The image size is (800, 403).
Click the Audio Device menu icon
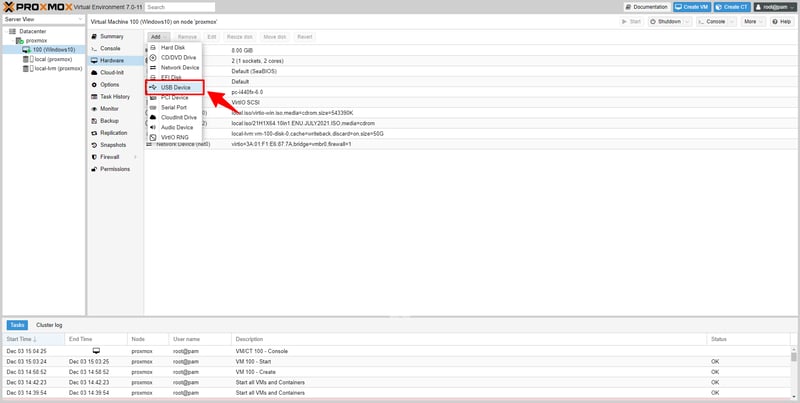(x=152, y=127)
